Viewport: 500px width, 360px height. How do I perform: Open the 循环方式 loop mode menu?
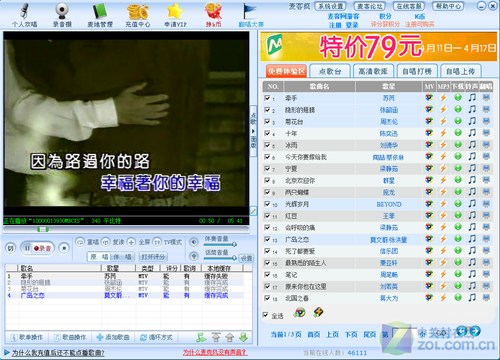pos(156,337)
